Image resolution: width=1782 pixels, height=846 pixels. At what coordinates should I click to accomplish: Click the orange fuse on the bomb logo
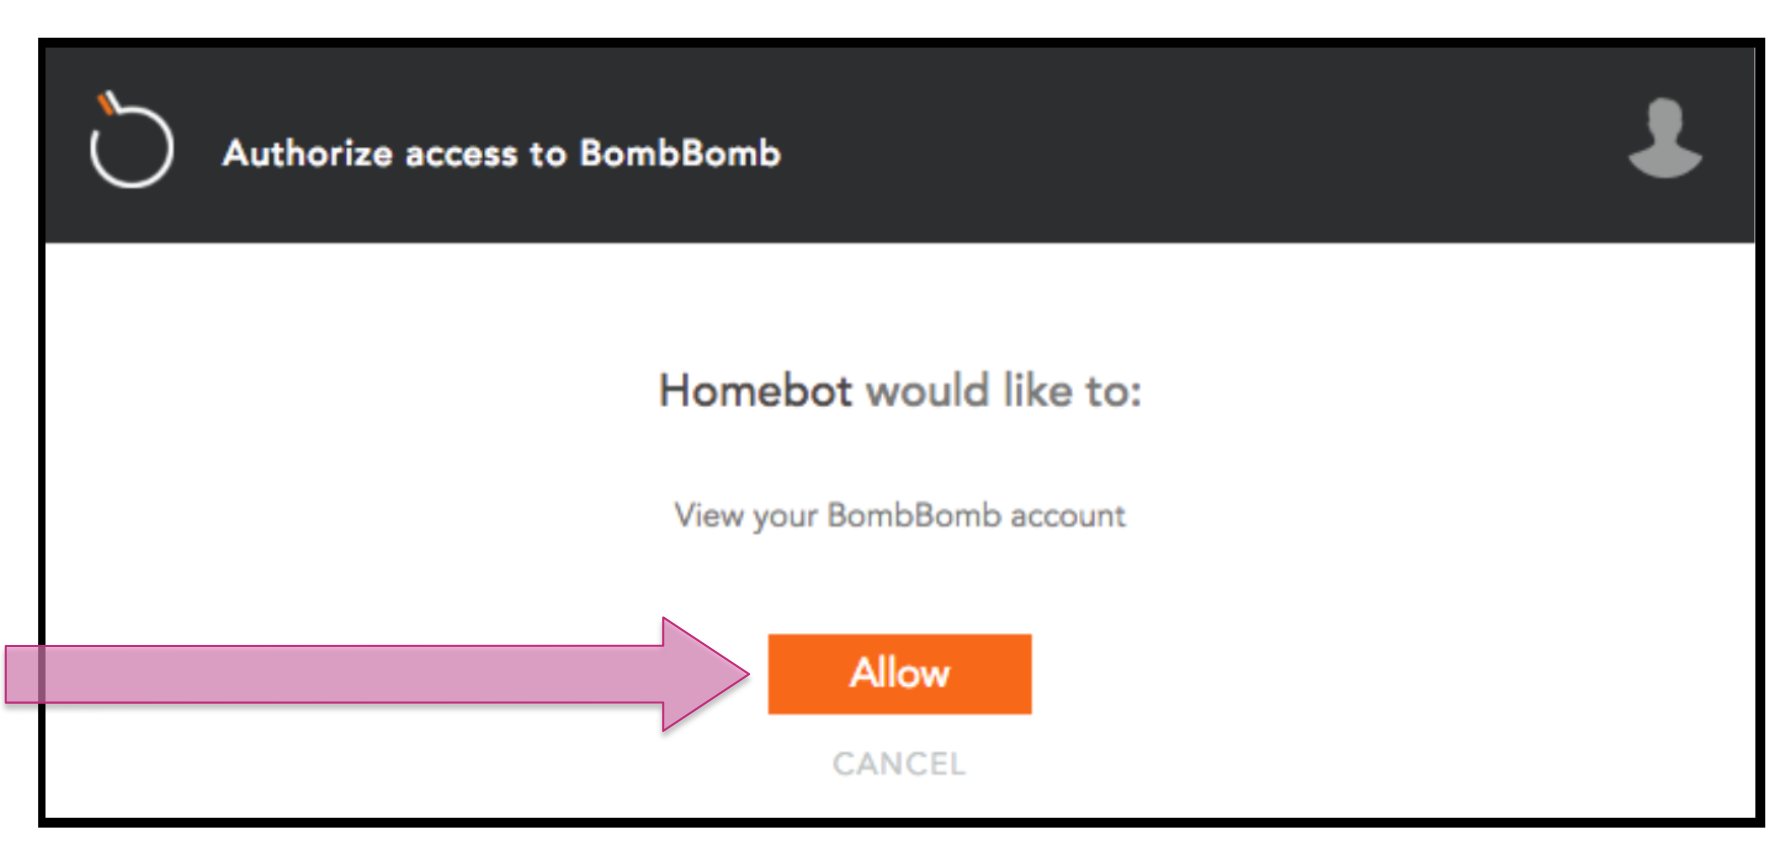(x=106, y=103)
